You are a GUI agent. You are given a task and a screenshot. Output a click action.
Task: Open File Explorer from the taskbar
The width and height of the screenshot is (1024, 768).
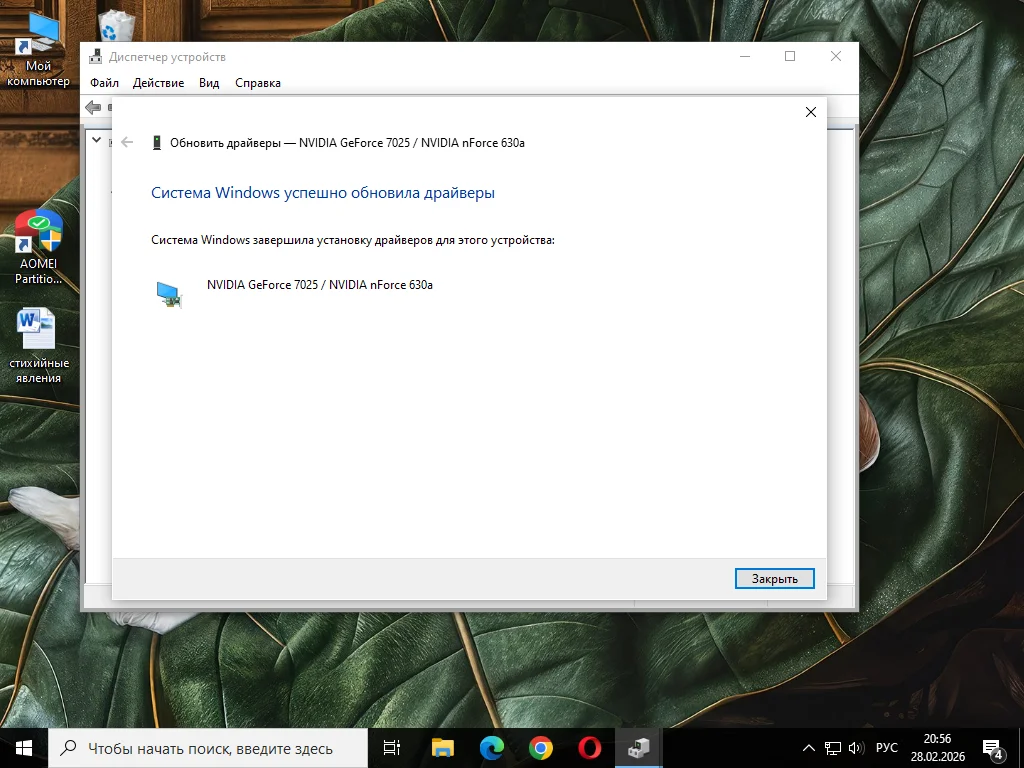[x=442, y=747]
